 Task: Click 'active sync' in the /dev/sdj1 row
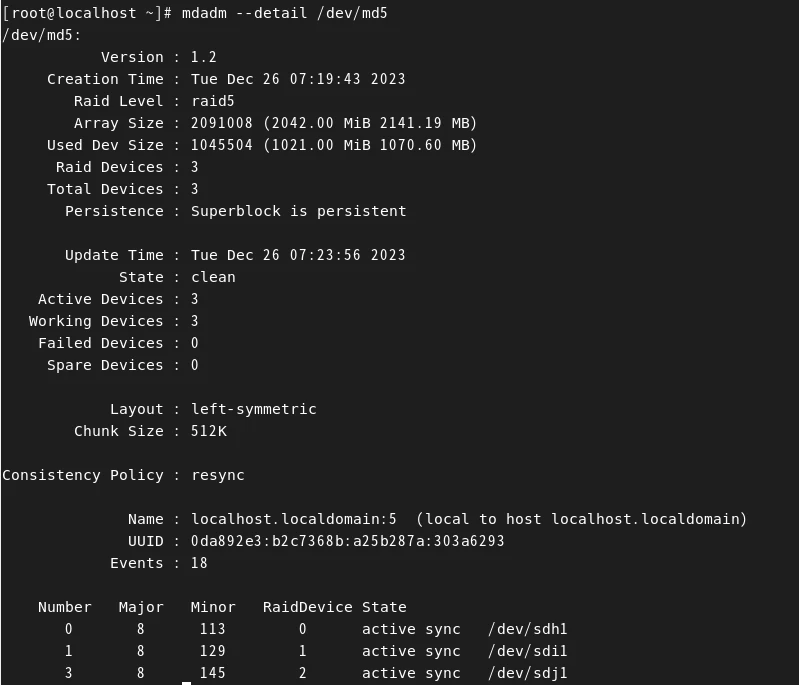click(x=411, y=673)
